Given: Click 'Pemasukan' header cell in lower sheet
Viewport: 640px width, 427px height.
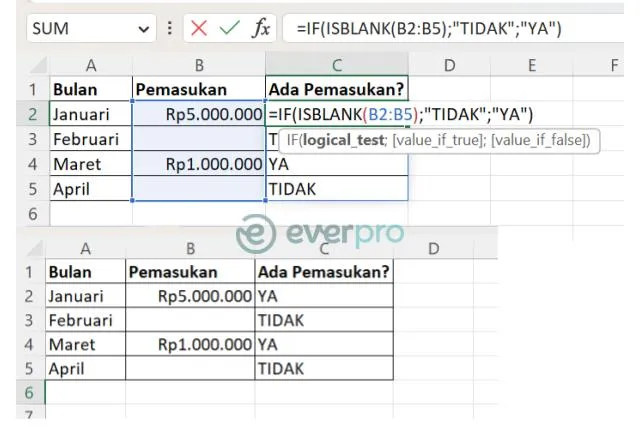Looking at the screenshot, I should click(190, 272).
